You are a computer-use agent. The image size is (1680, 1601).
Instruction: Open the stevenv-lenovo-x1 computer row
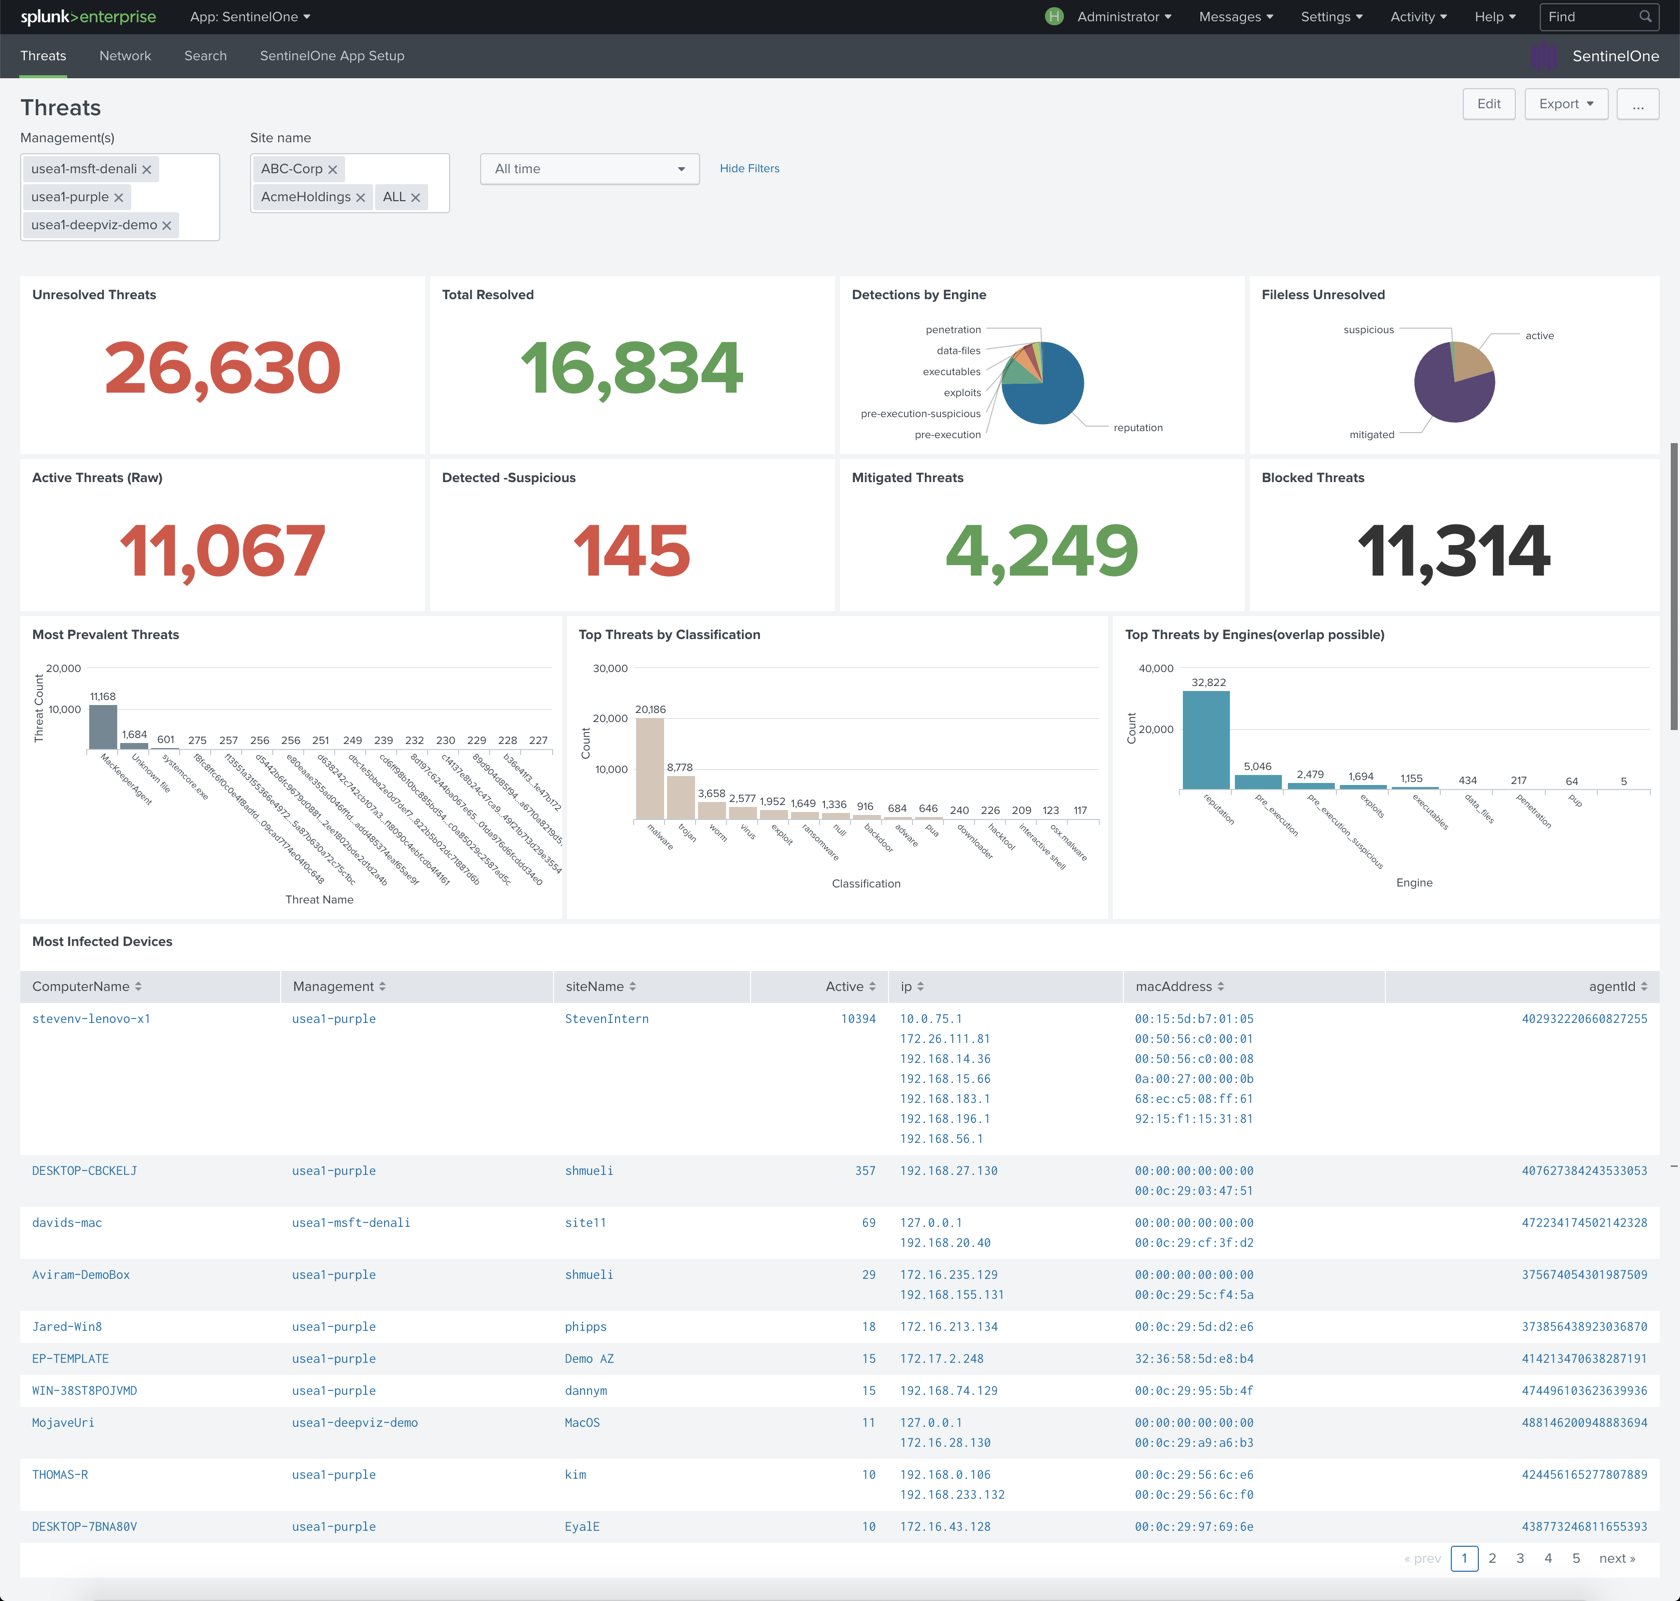pos(91,1019)
